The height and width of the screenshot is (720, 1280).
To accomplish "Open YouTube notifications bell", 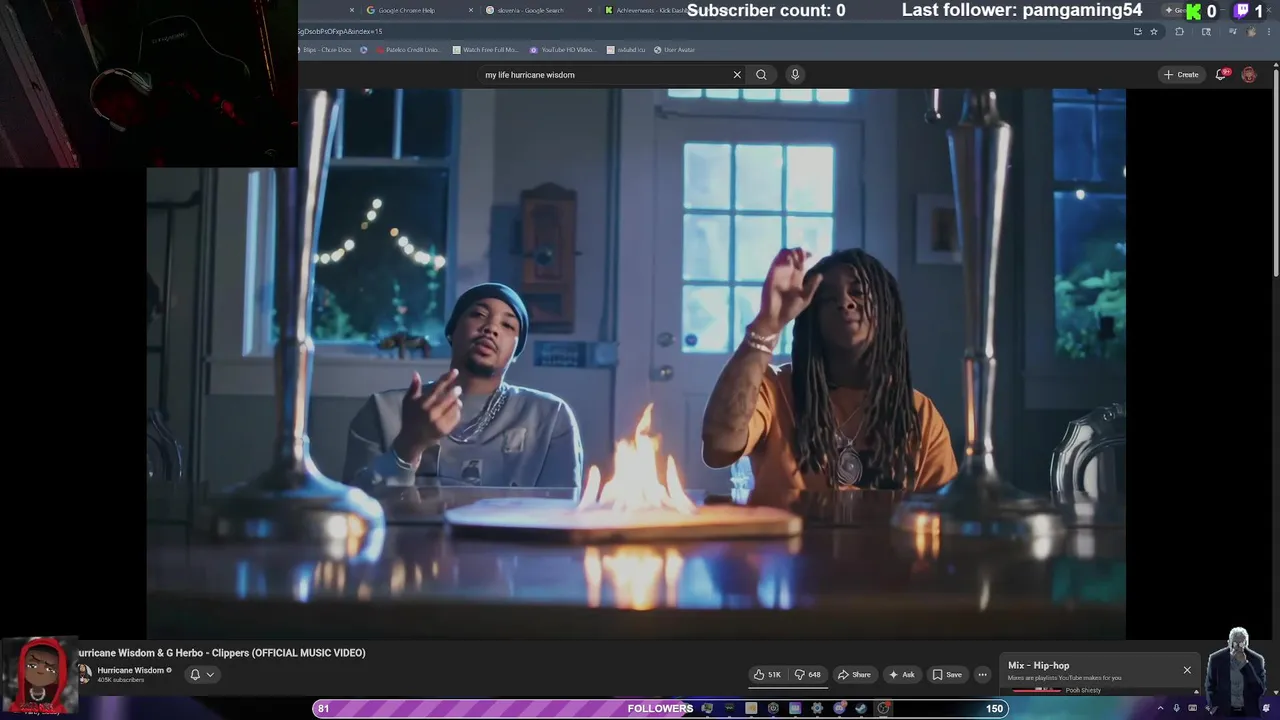I will coord(1221,74).
